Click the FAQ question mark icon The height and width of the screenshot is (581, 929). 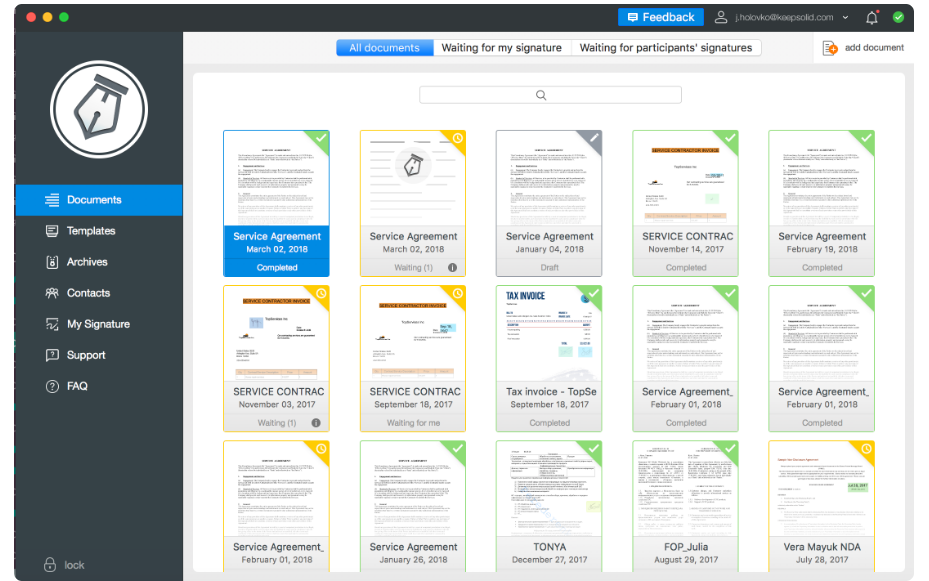click(x=52, y=386)
